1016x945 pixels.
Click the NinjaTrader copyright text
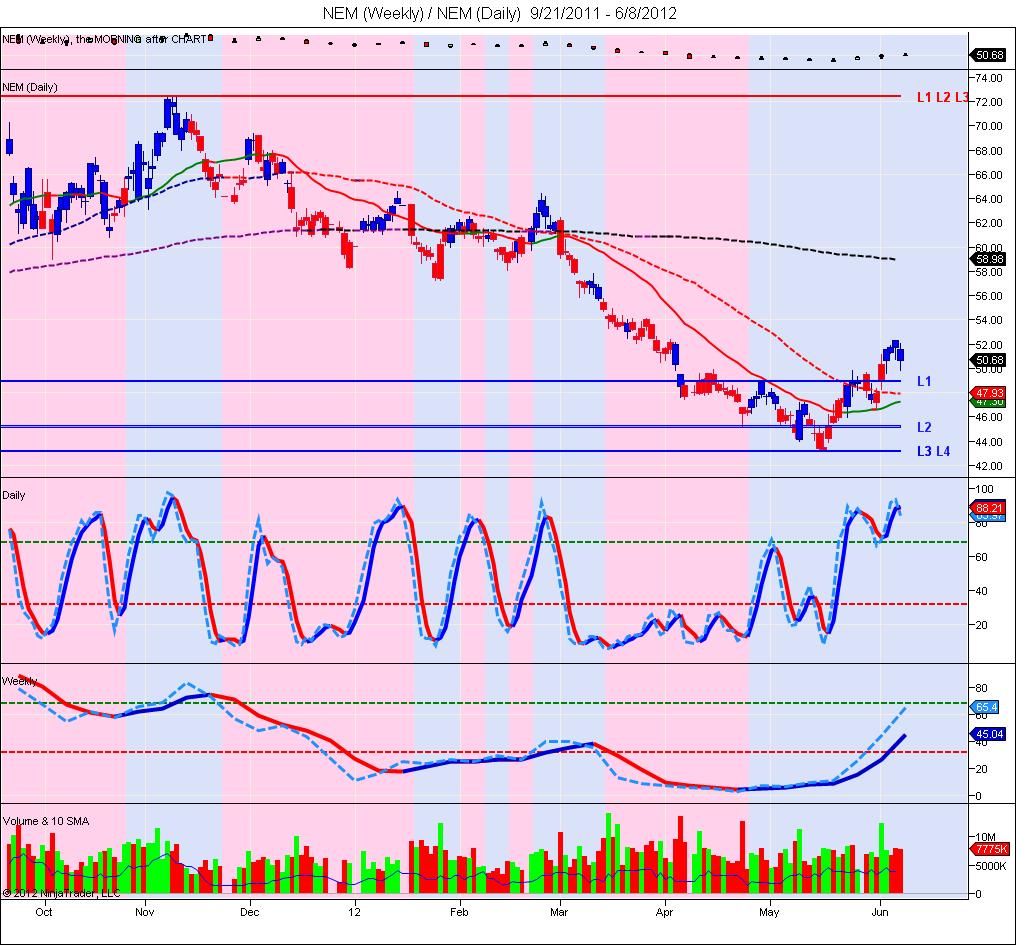point(62,893)
